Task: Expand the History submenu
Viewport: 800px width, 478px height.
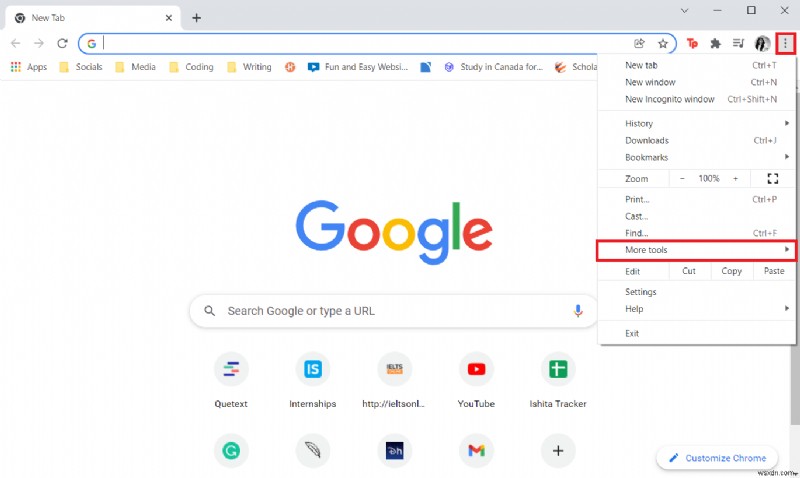Action: pyautogui.click(x=696, y=123)
